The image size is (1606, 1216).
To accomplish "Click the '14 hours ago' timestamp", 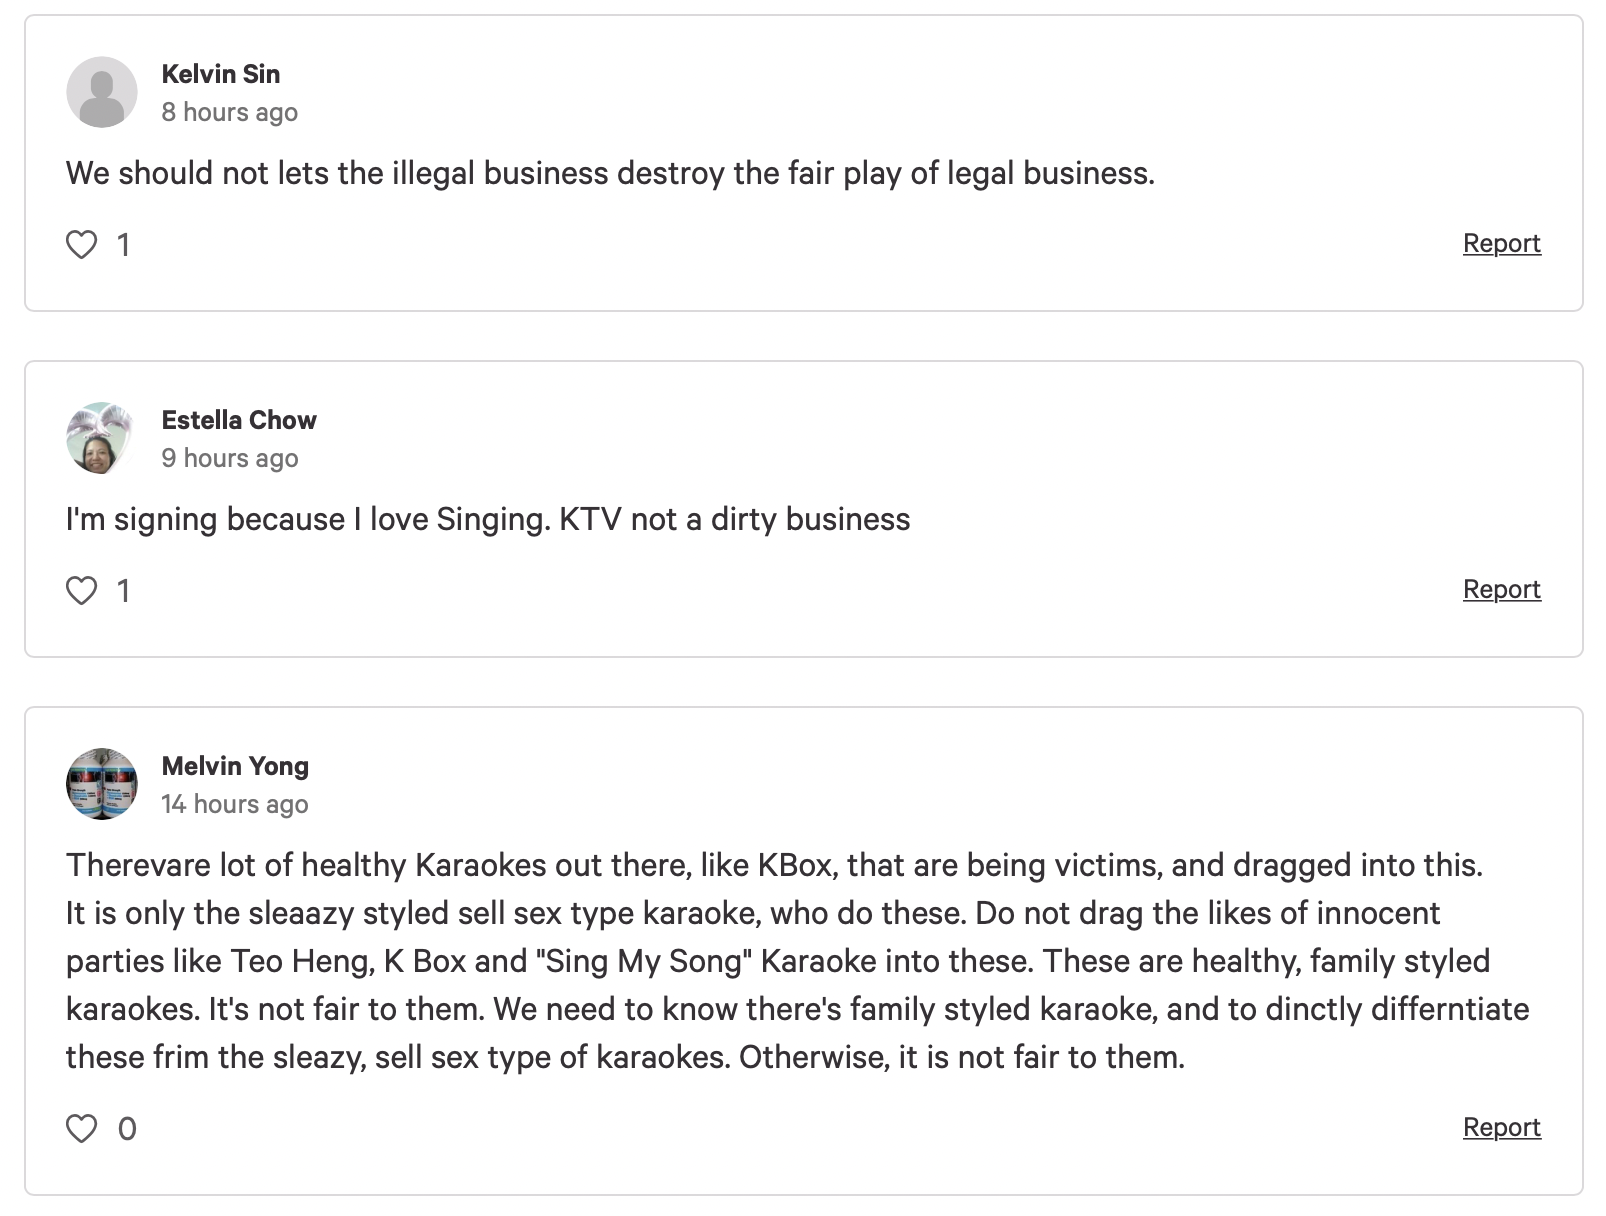I will (x=235, y=804).
